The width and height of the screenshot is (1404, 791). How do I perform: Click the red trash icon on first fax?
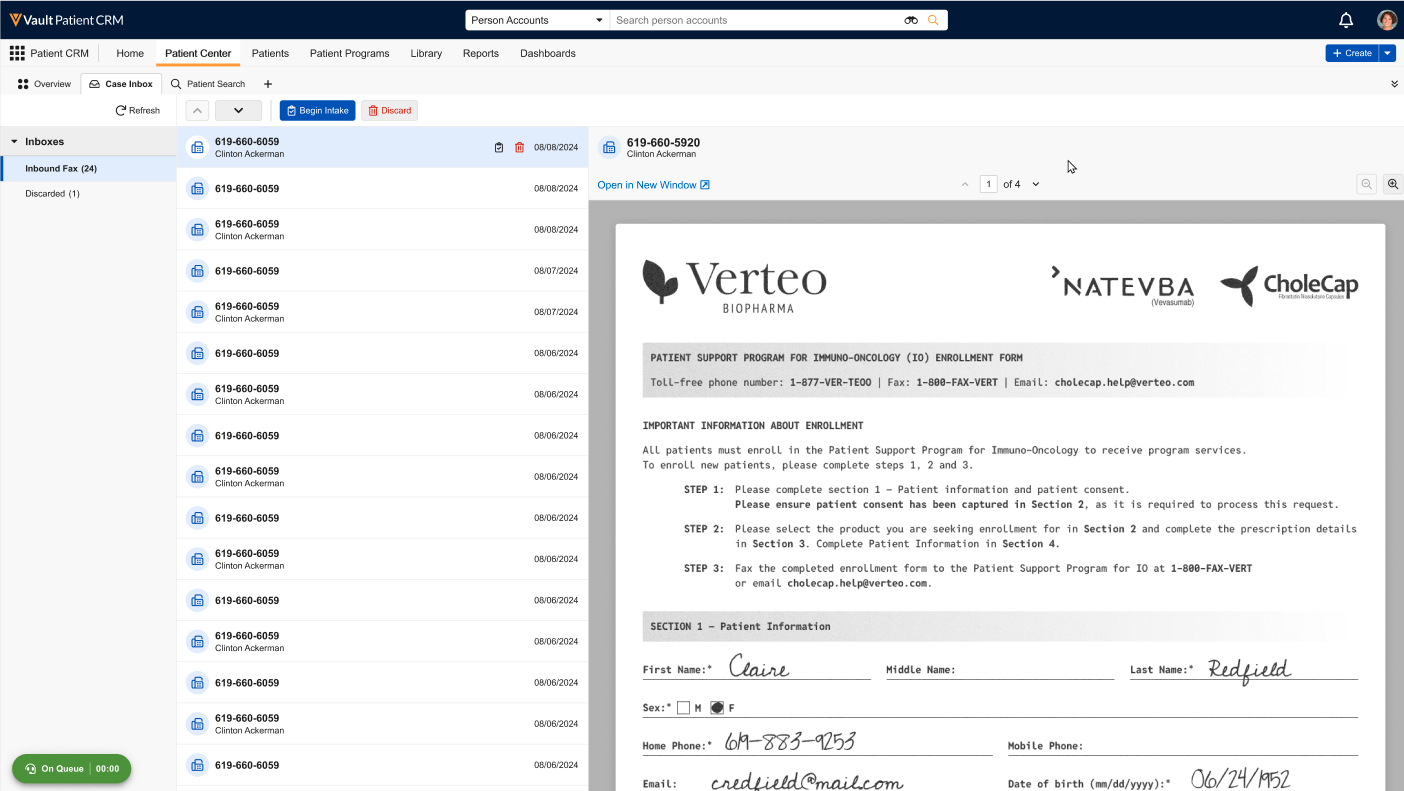point(519,148)
